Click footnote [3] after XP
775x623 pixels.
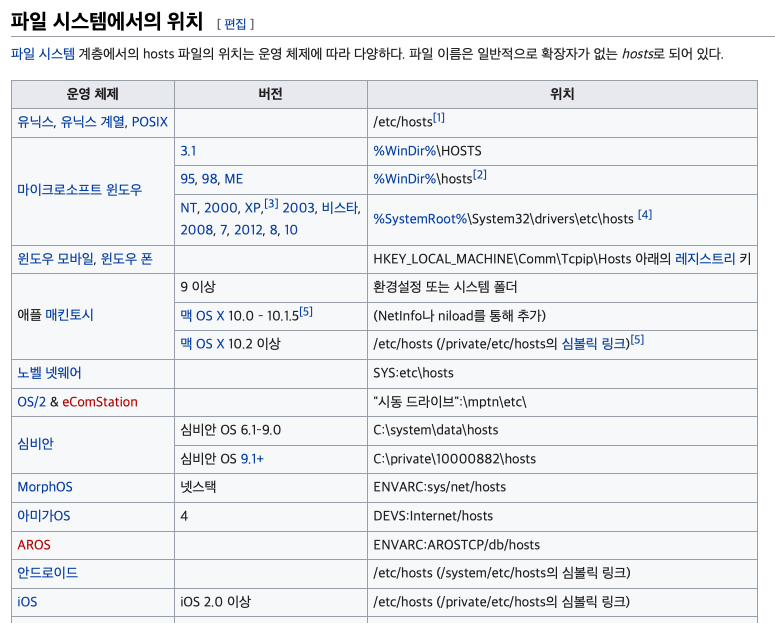271,204
